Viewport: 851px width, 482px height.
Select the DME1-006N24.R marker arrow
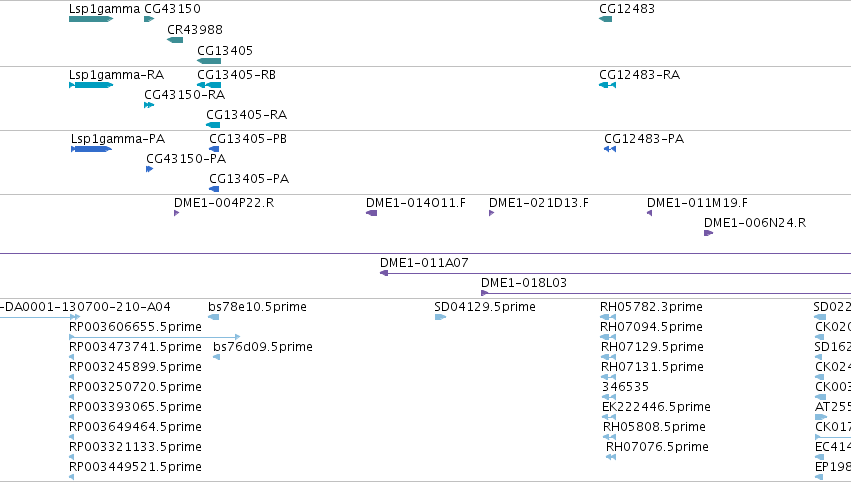coord(708,233)
